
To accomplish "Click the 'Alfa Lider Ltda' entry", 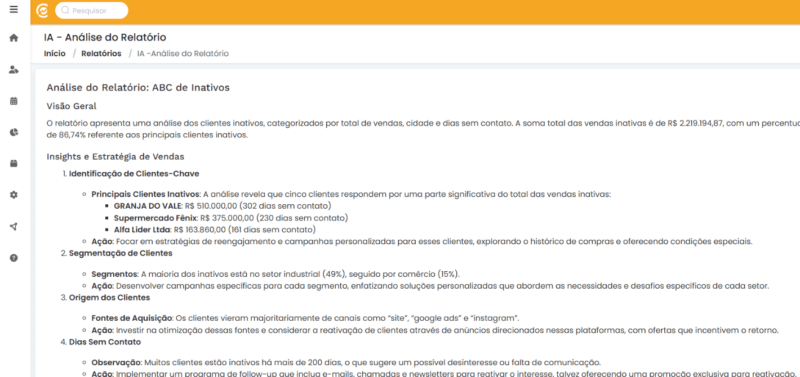I will [x=142, y=230].
